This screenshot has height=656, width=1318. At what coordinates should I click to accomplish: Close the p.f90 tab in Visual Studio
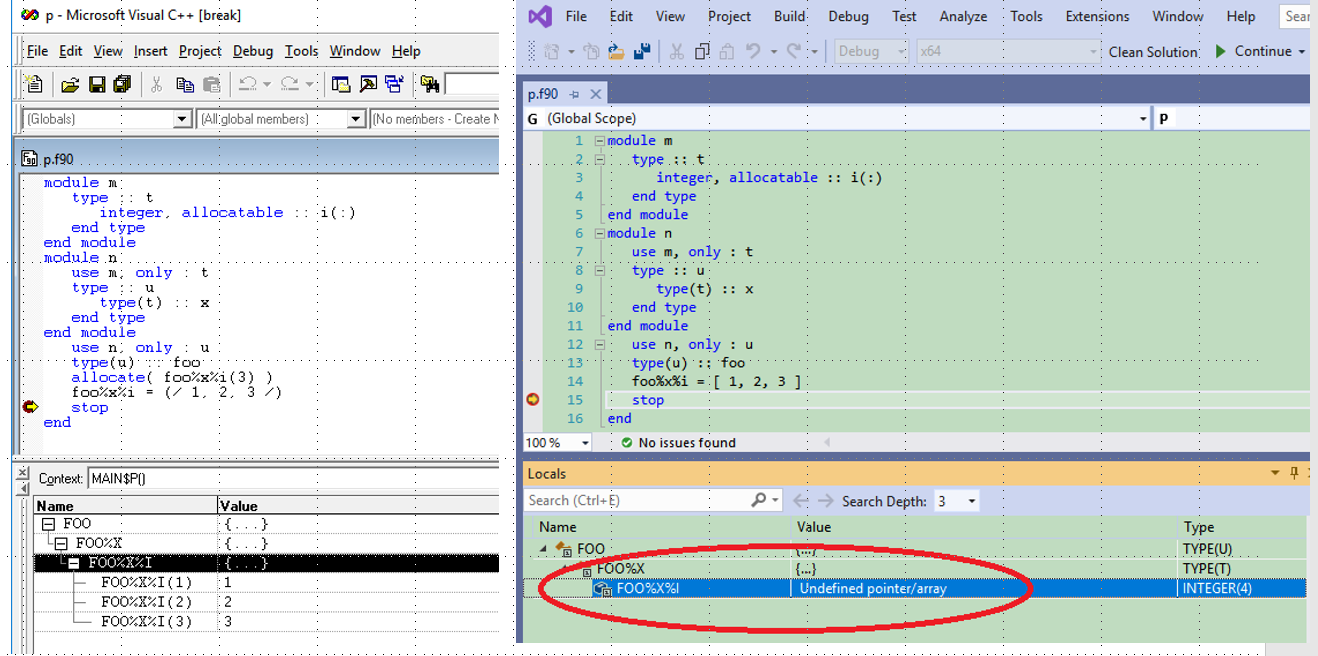[596, 94]
